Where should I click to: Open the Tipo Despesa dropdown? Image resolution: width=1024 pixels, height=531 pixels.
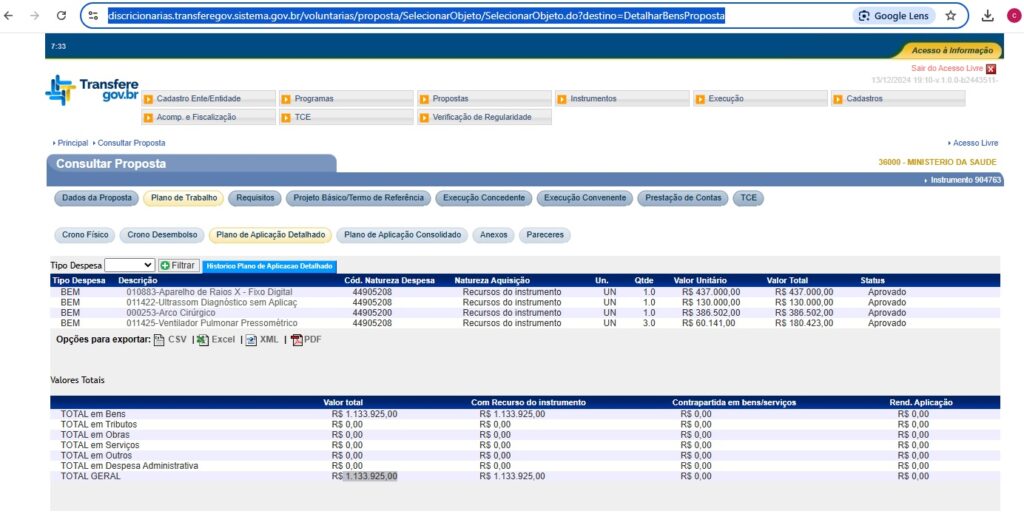(129, 265)
